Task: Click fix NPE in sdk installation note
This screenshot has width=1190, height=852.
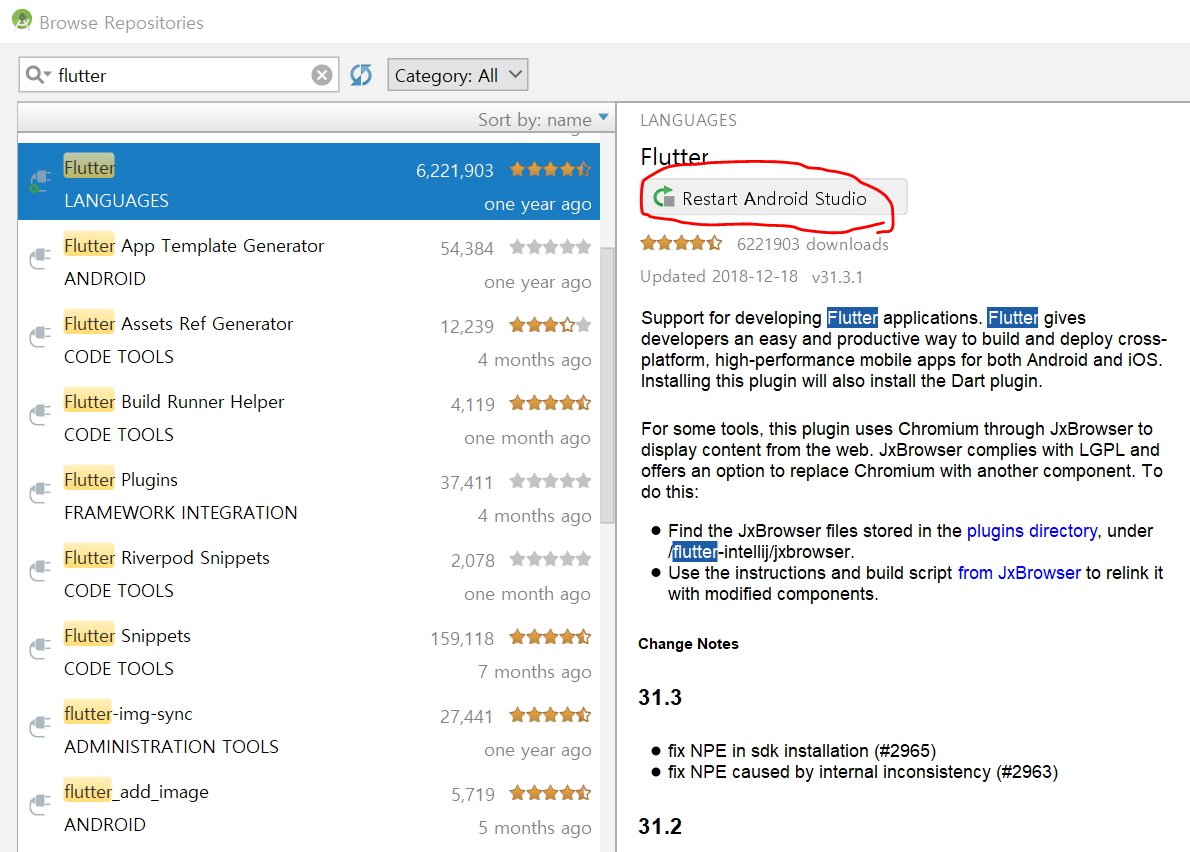Action: 801,750
